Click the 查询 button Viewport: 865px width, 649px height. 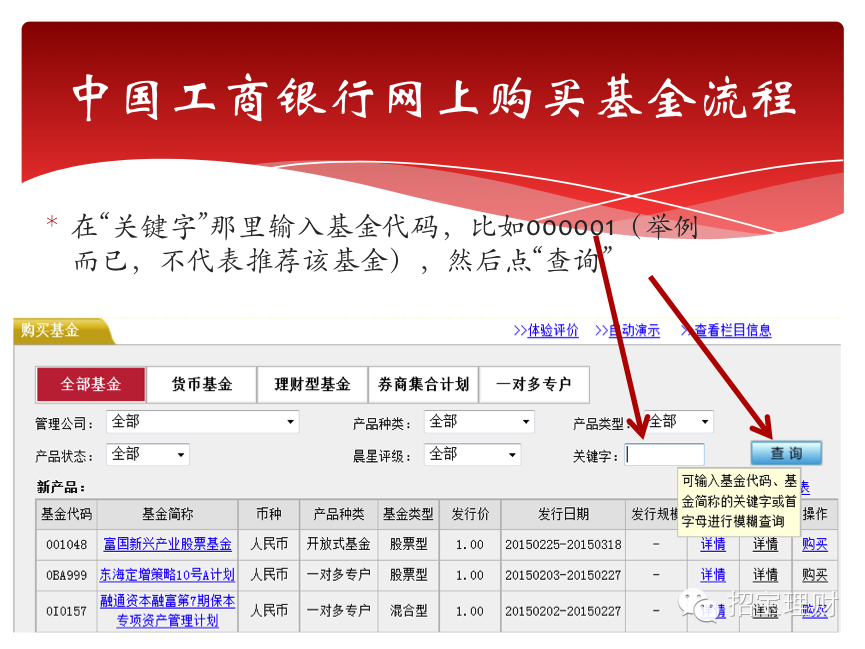[786, 453]
